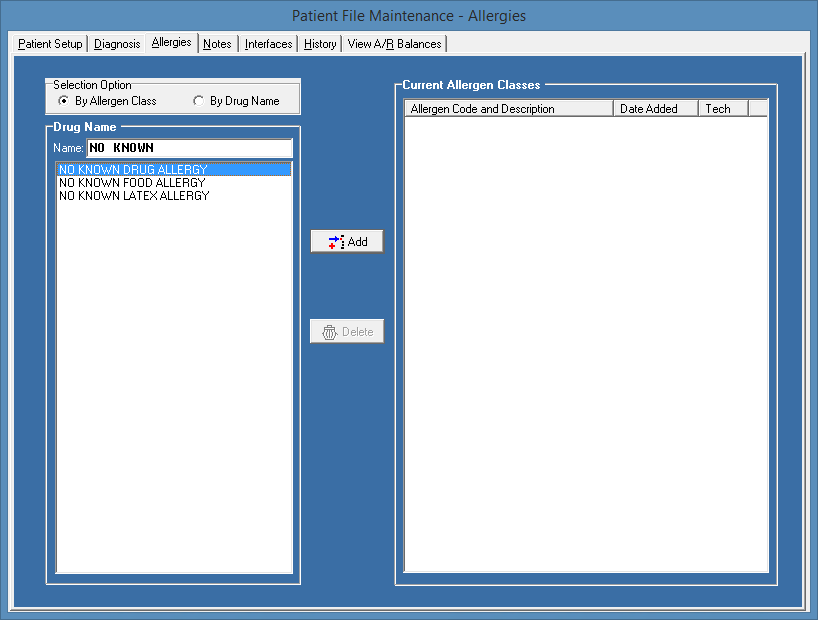Go to the Notes tab
The width and height of the screenshot is (818, 620).
pos(217,43)
